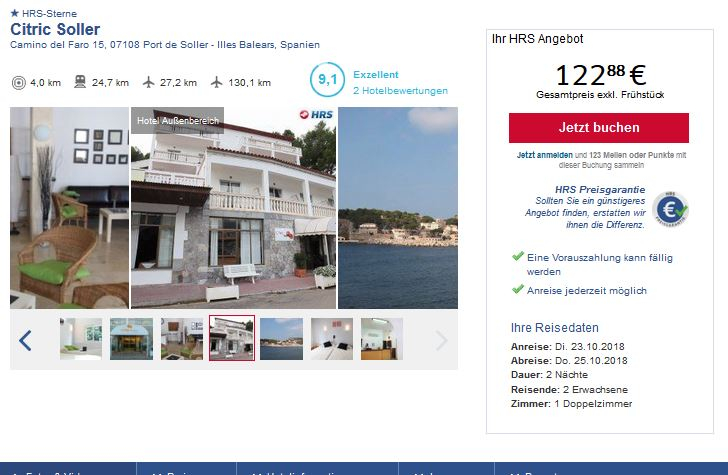This screenshot has width=728, height=475.
Task: Show previous gallery thumbnails with left arrow
Action: point(25,340)
